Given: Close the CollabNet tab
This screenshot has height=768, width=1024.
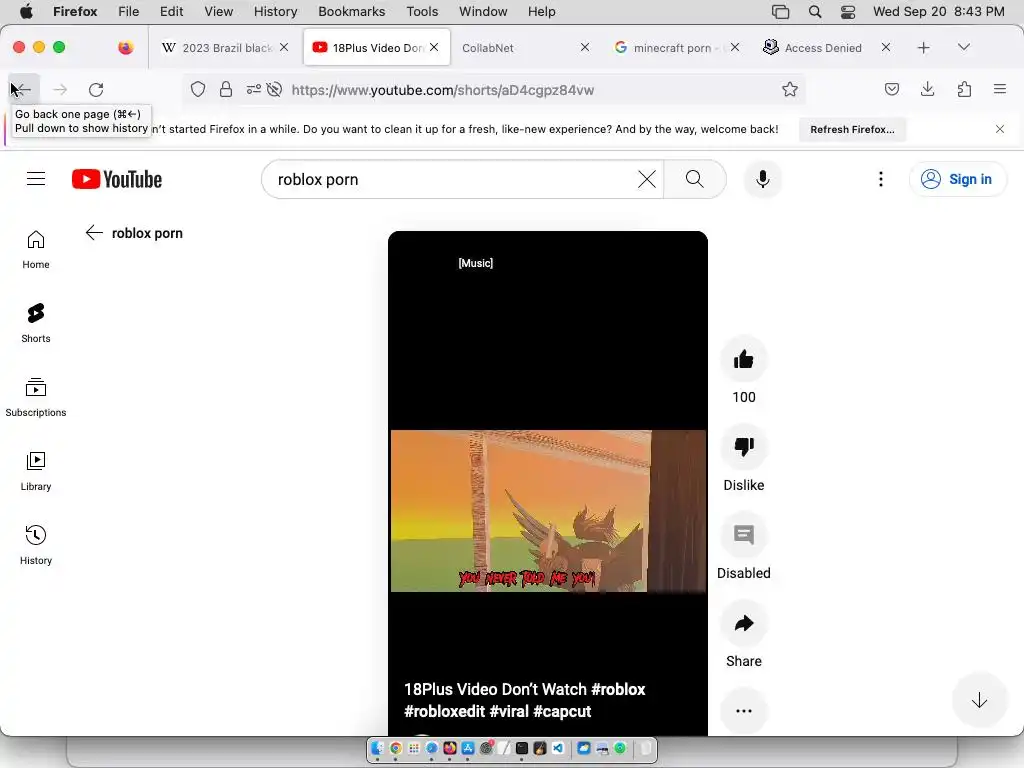Looking at the screenshot, I should click(x=584, y=47).
